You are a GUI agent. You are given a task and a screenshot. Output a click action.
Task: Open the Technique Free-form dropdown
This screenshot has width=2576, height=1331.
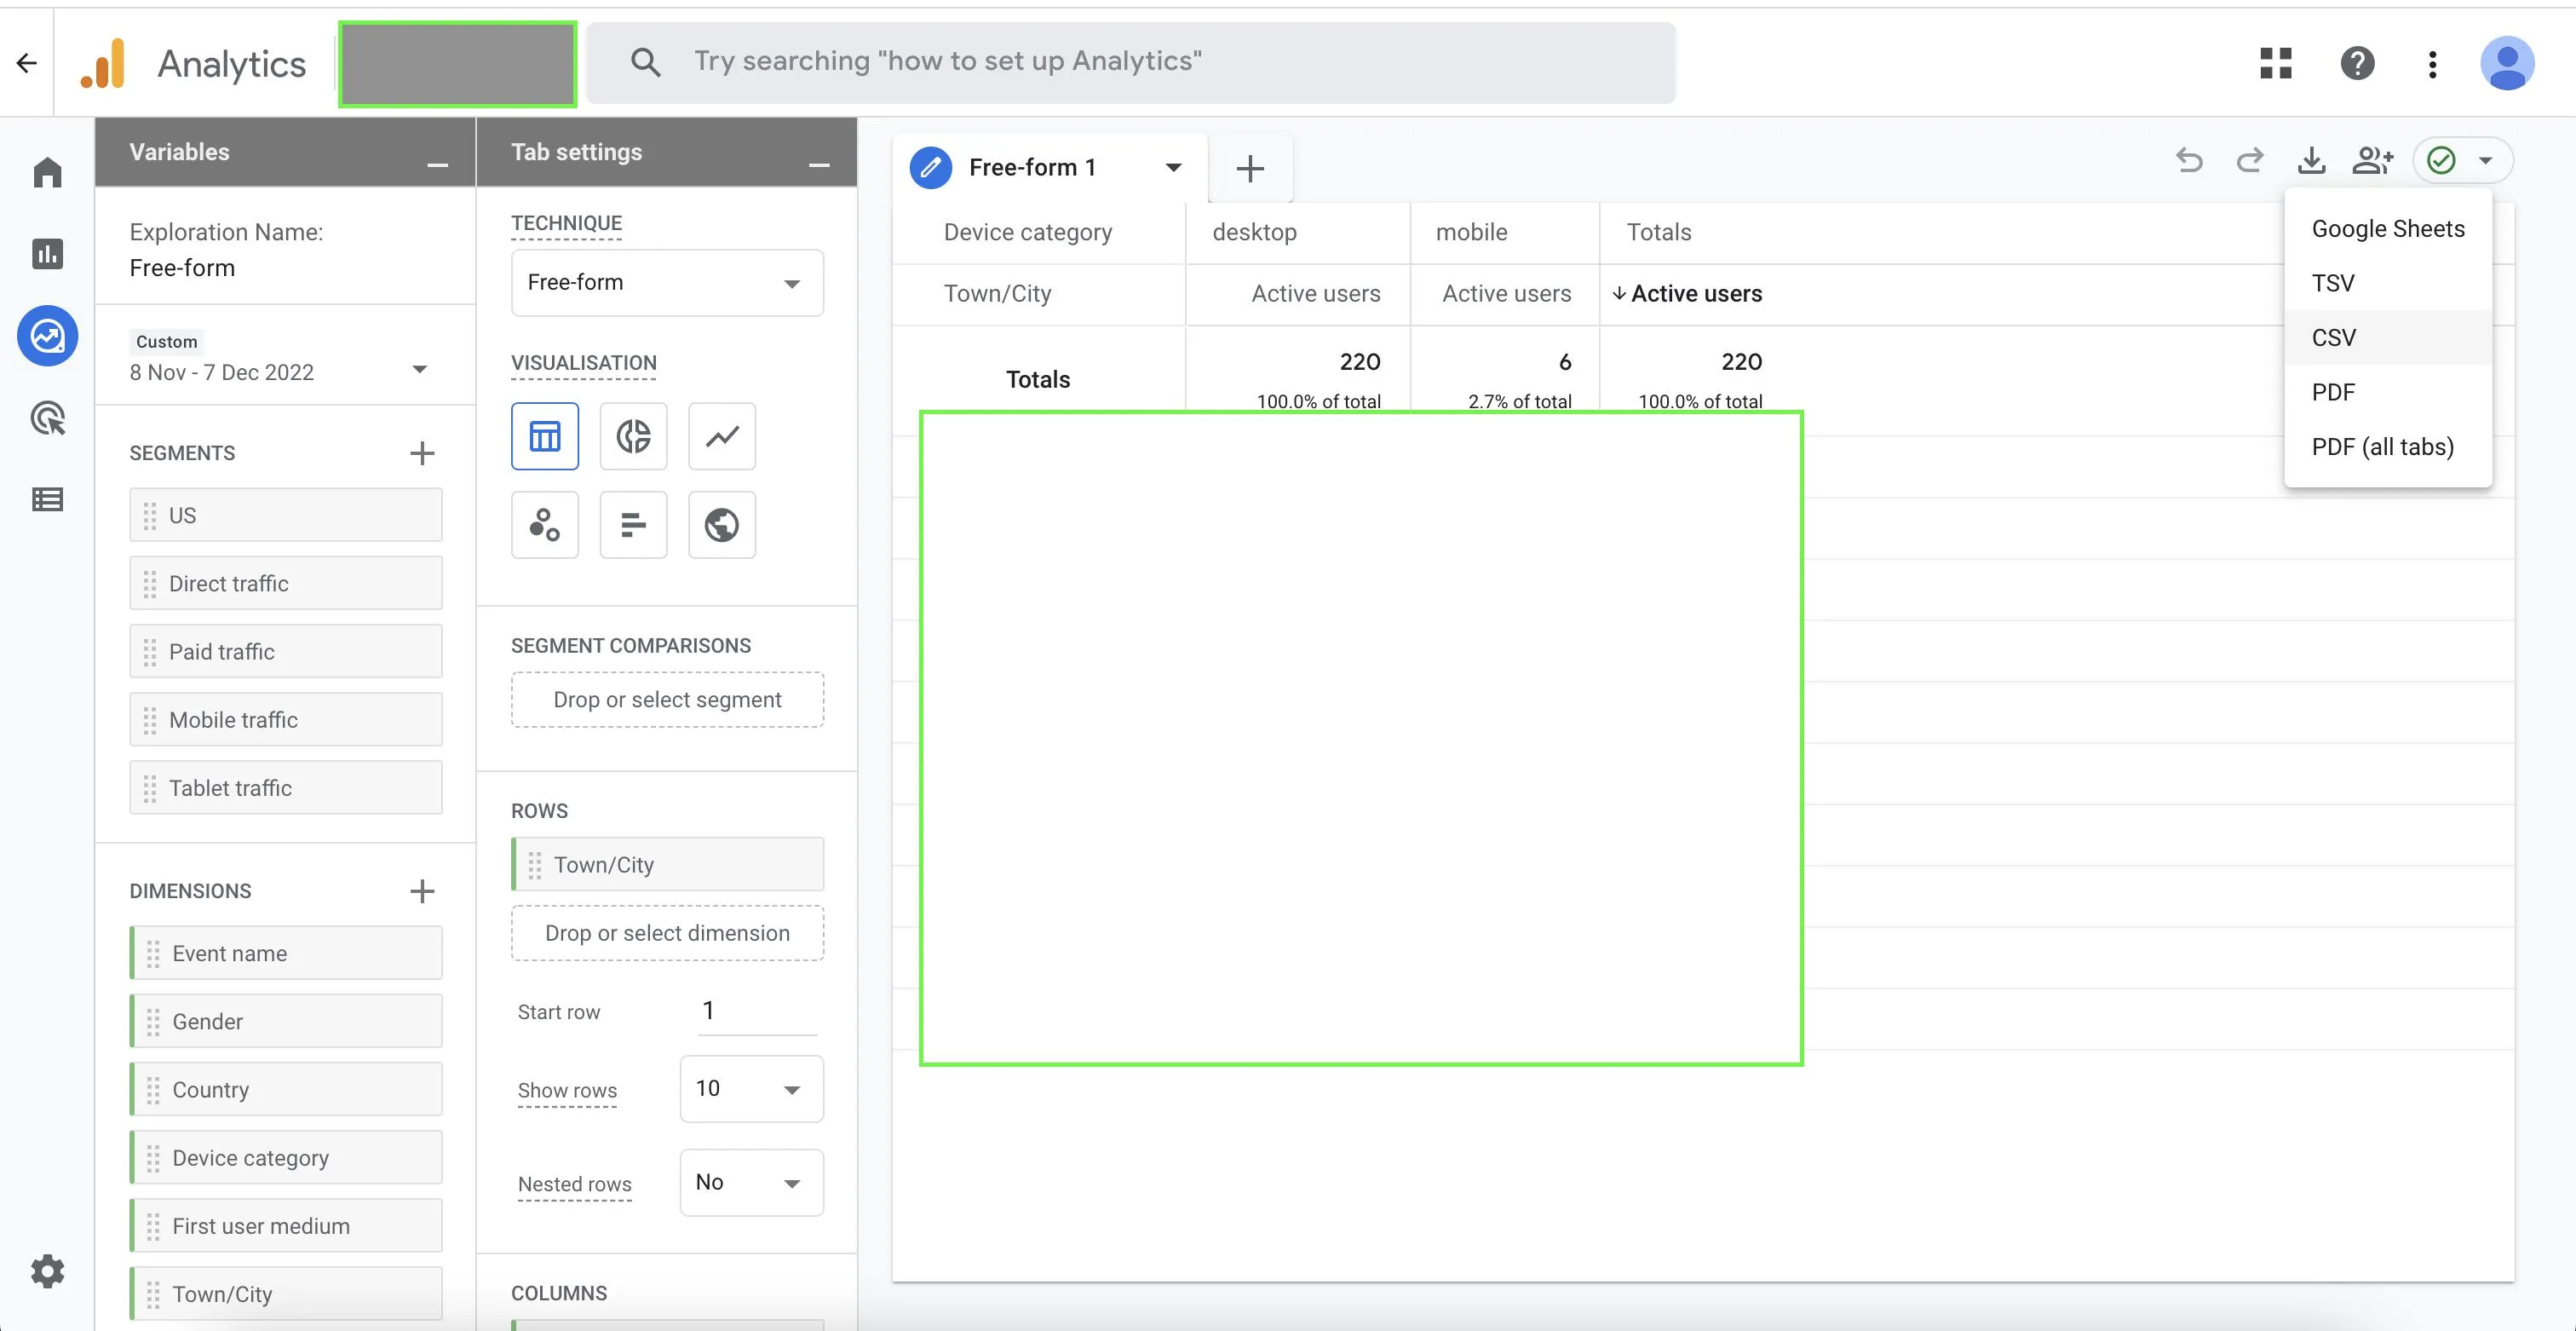click(x=667, y=283)
